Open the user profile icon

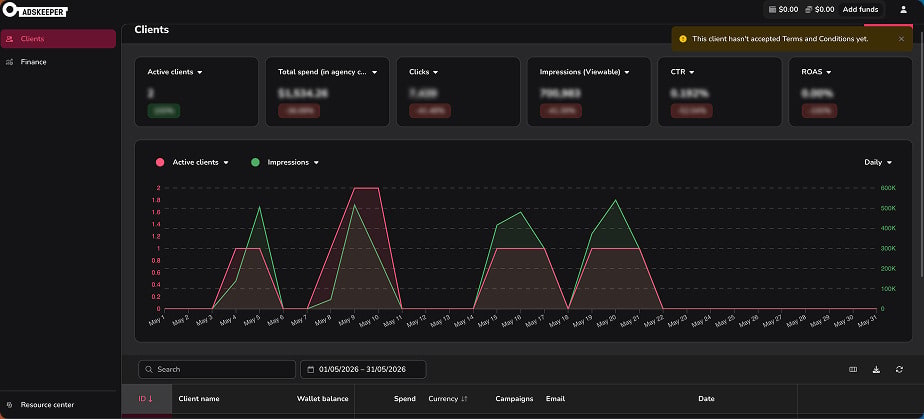click(903, 9)
